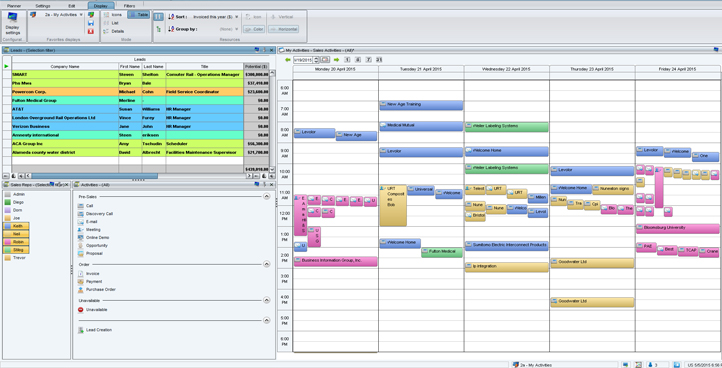Switch to the Filters tab
722x368 pixels.
[129, 6]
